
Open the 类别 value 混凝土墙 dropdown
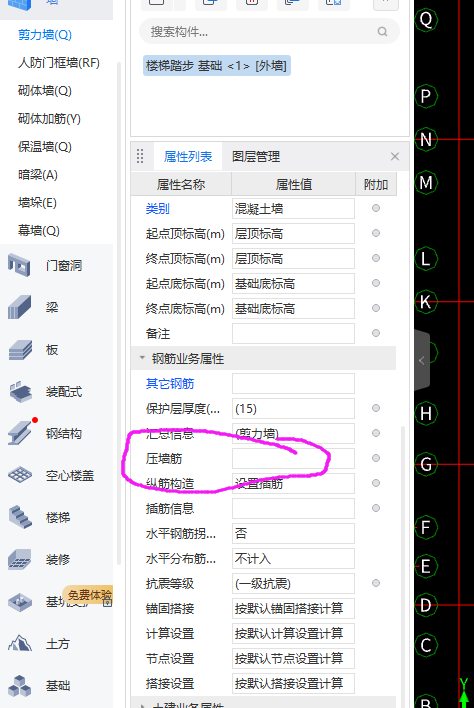coord(293,209)
